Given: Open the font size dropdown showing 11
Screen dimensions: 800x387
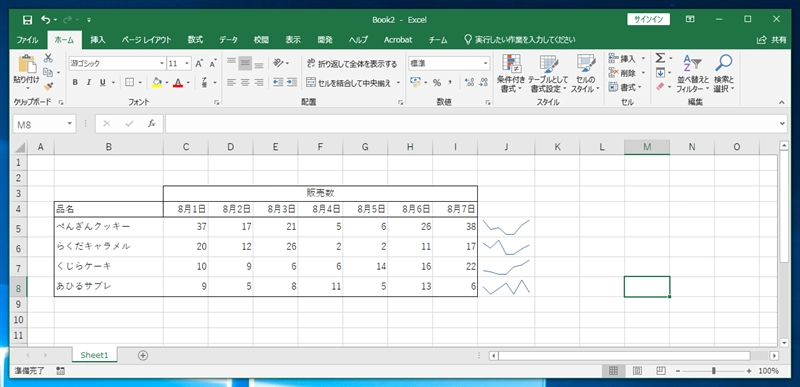Looking at the screenshot, I should (x=188, y=64).
